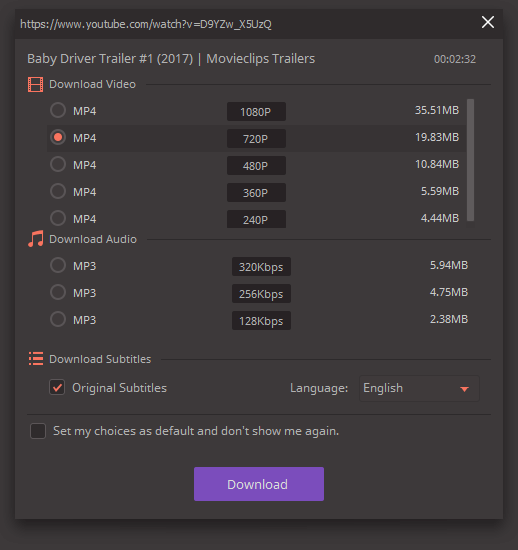
Task: Click the 720P resolution badge
Action: (x=256, y=139)
